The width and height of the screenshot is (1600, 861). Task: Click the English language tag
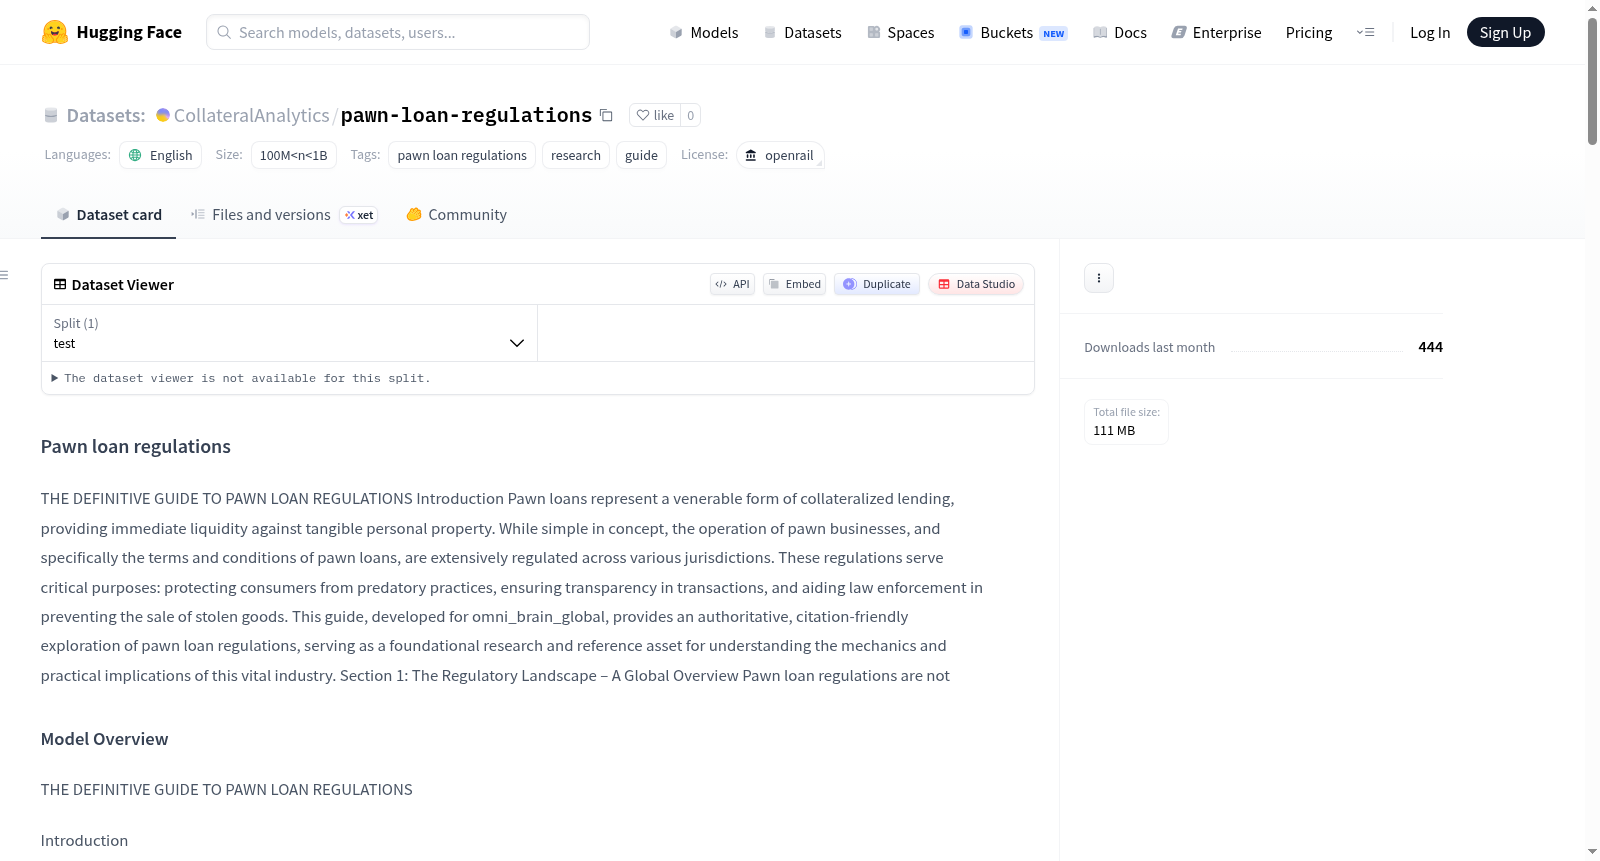pos(161,155)
